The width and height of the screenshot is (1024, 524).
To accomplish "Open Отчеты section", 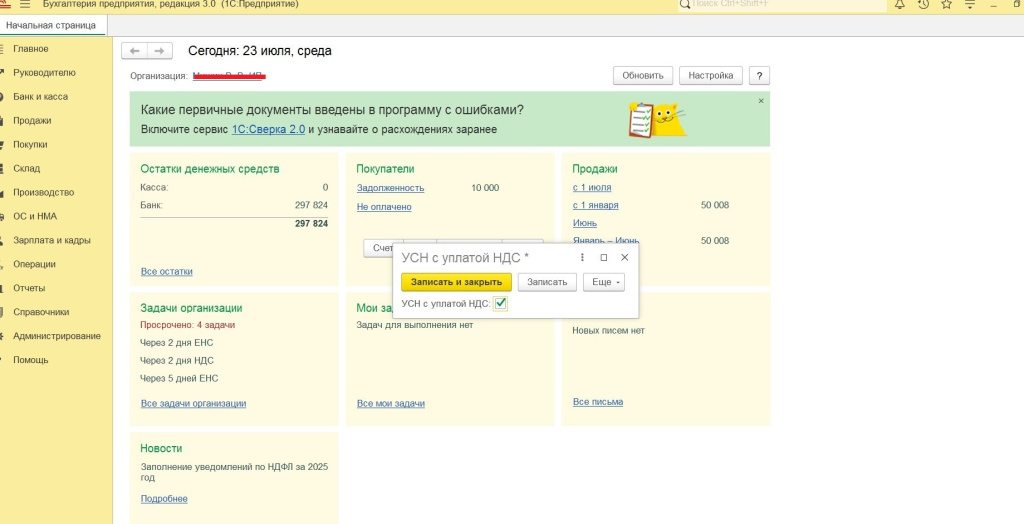I will [x=29, y=288].
